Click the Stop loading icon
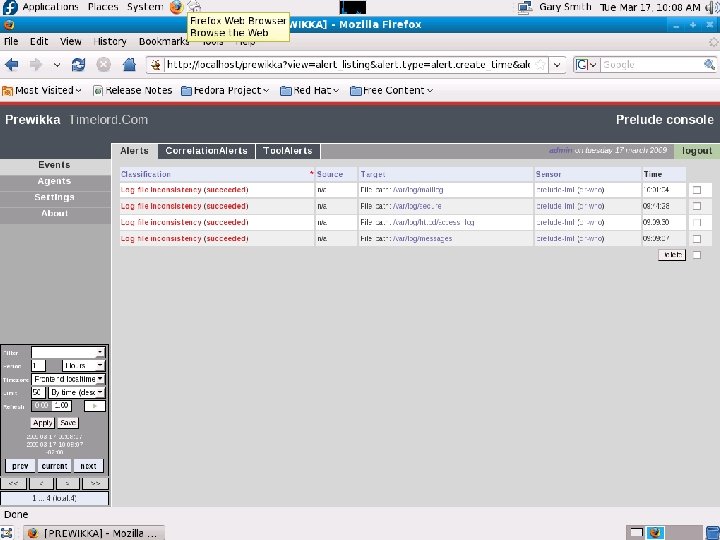 click(x=104, y=65)
